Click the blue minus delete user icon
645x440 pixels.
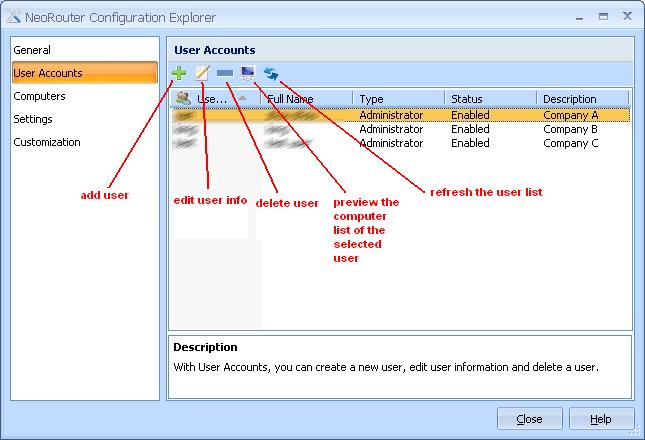tap(225, 73)
